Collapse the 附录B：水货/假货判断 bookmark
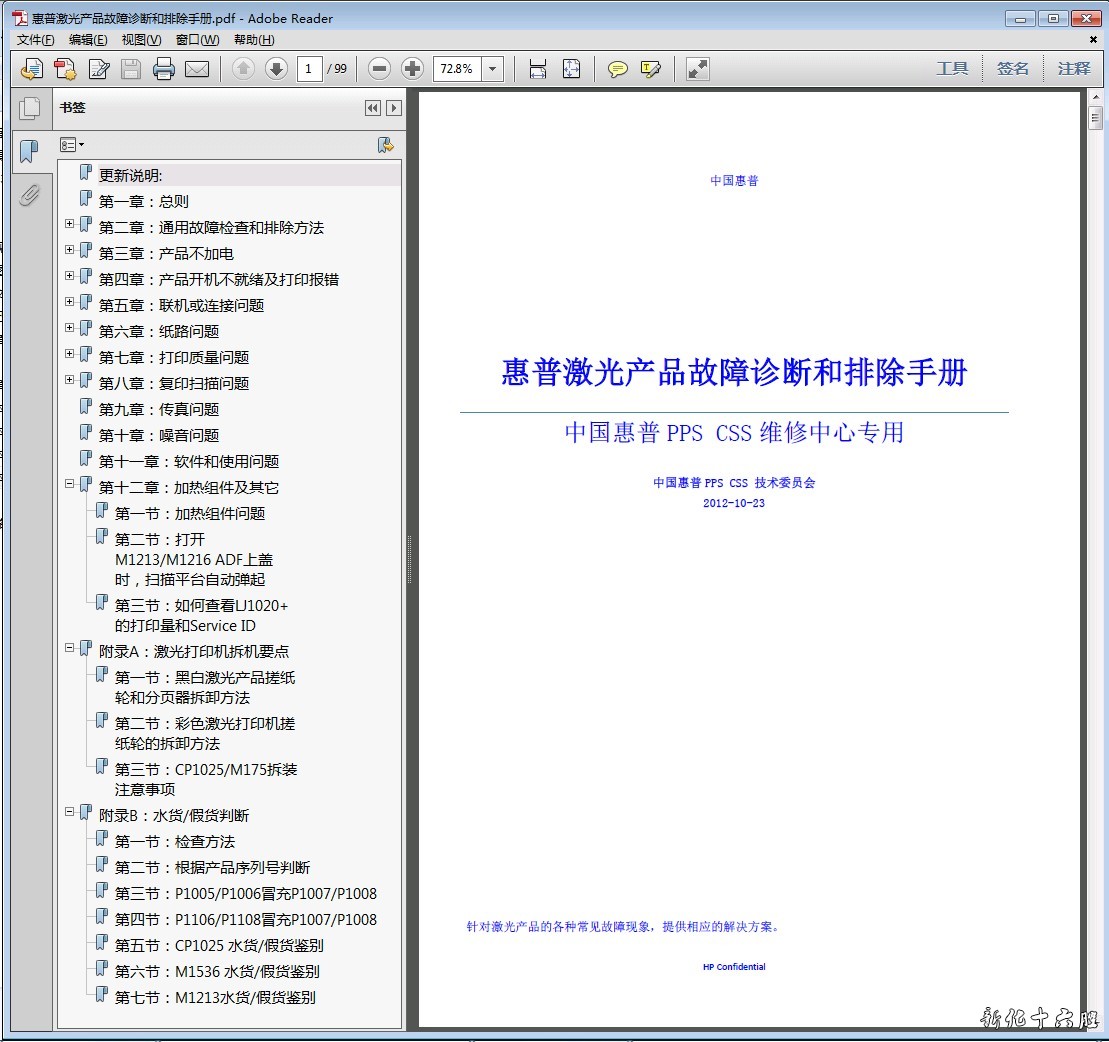 click(70, 812)
